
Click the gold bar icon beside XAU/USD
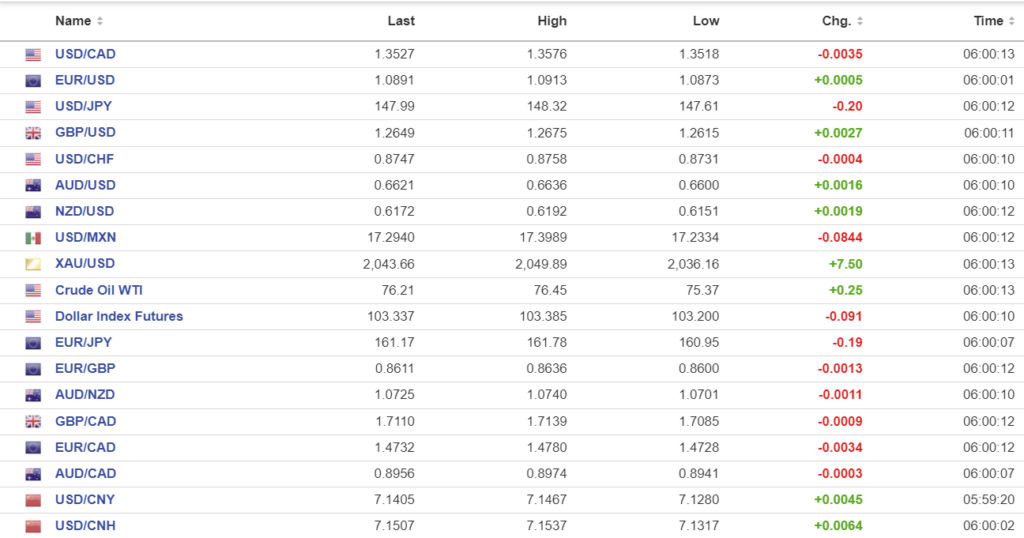pyautogui.click(x=33, y=264)
